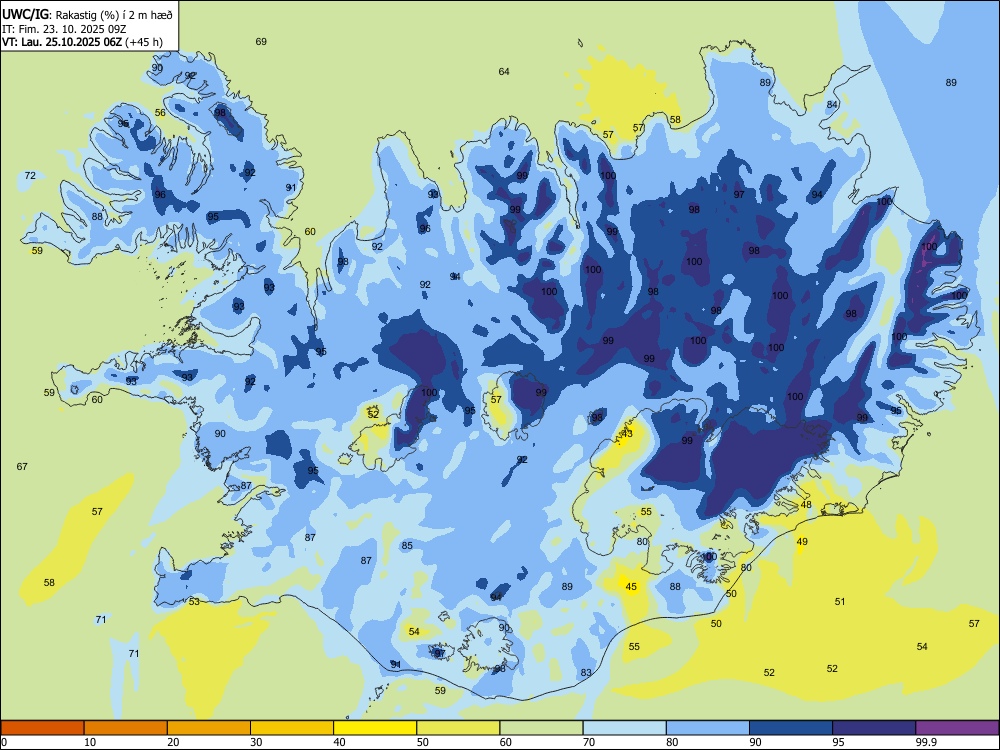Click the 20–30 light orange legend swatch
The image size is (1000, 750).
[x=209, y=728]
